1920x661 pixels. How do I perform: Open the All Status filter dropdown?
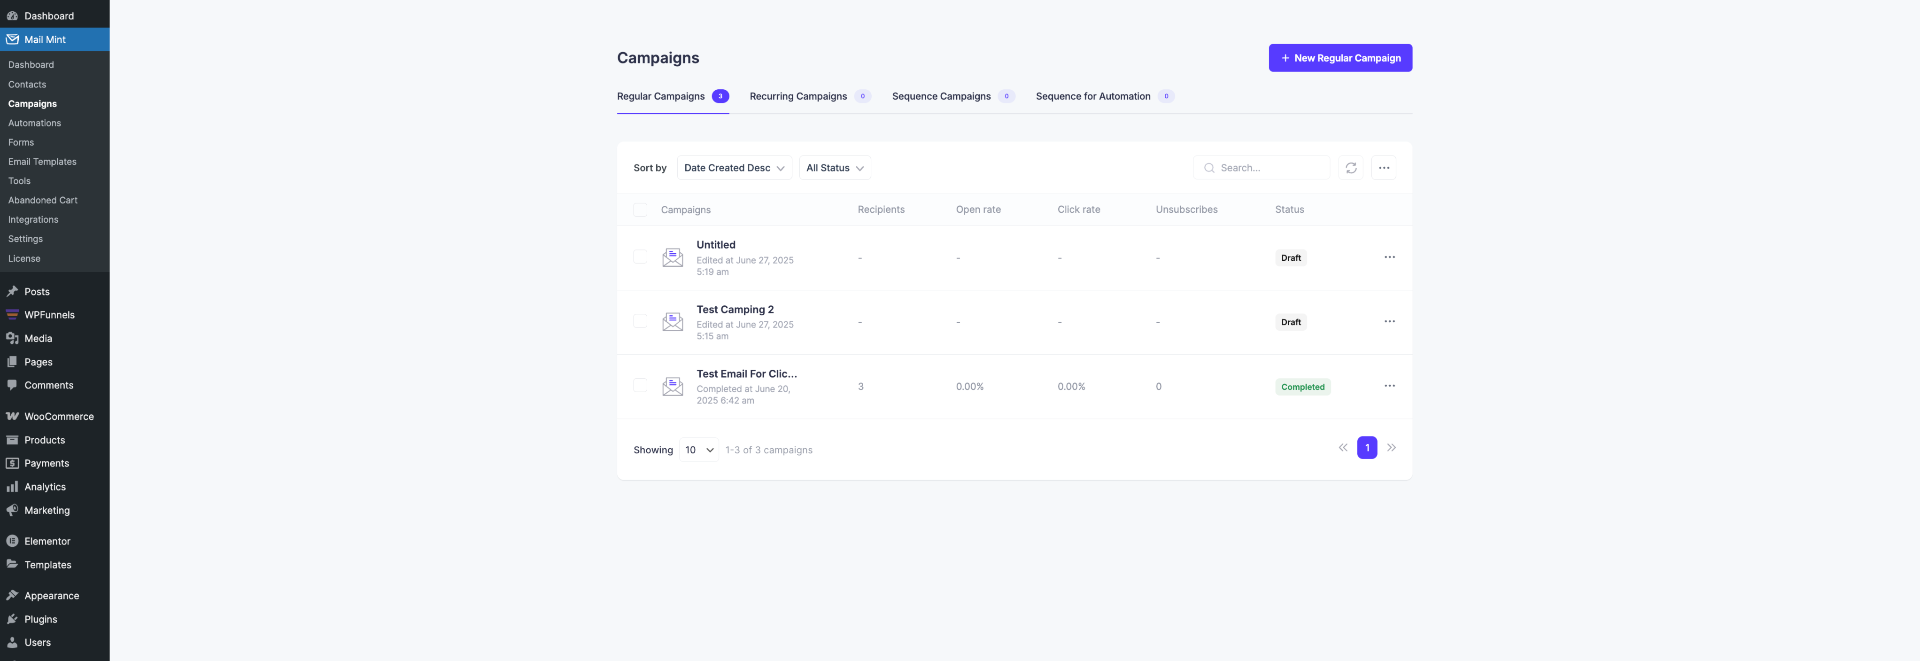pyautogui.click(x=835, y=168)
